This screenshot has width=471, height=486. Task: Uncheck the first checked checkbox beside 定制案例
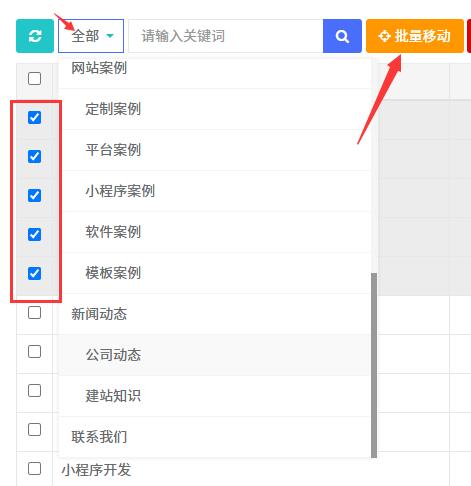pos(35,117)
